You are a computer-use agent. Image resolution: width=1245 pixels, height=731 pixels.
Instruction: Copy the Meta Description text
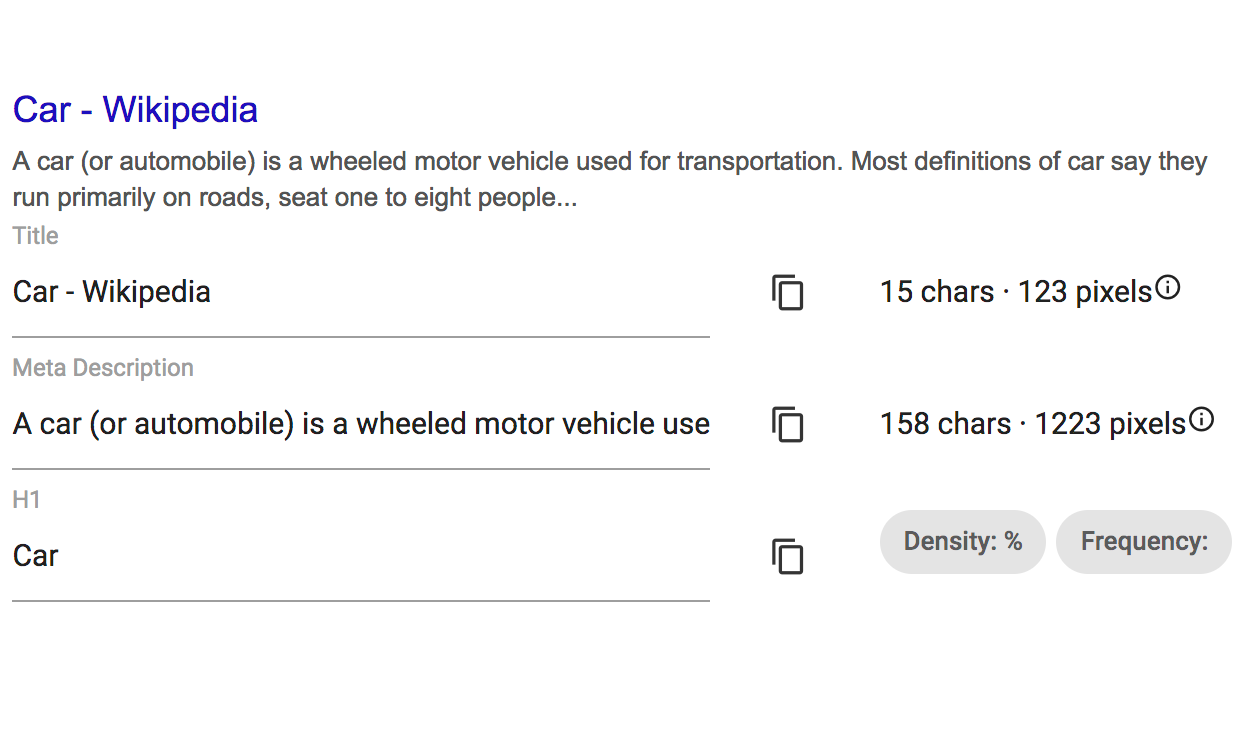(788, 424)
